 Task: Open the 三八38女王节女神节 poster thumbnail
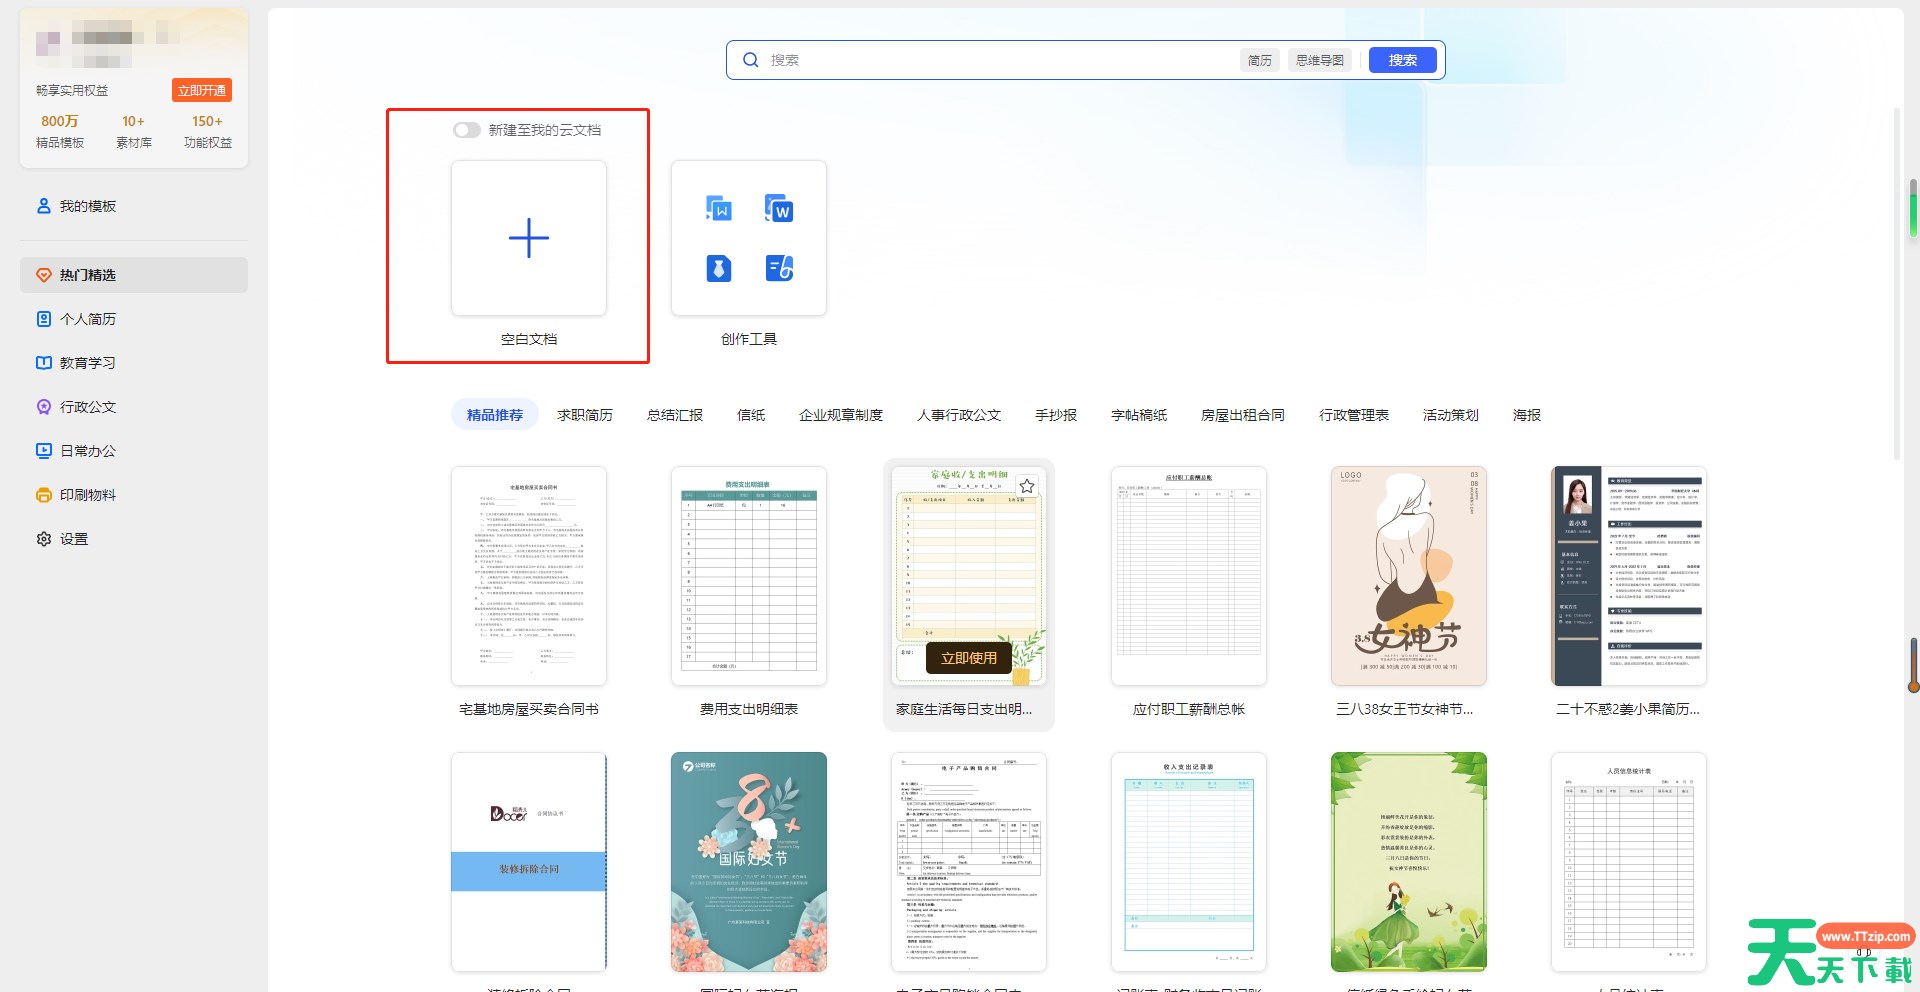(1409, 576)
